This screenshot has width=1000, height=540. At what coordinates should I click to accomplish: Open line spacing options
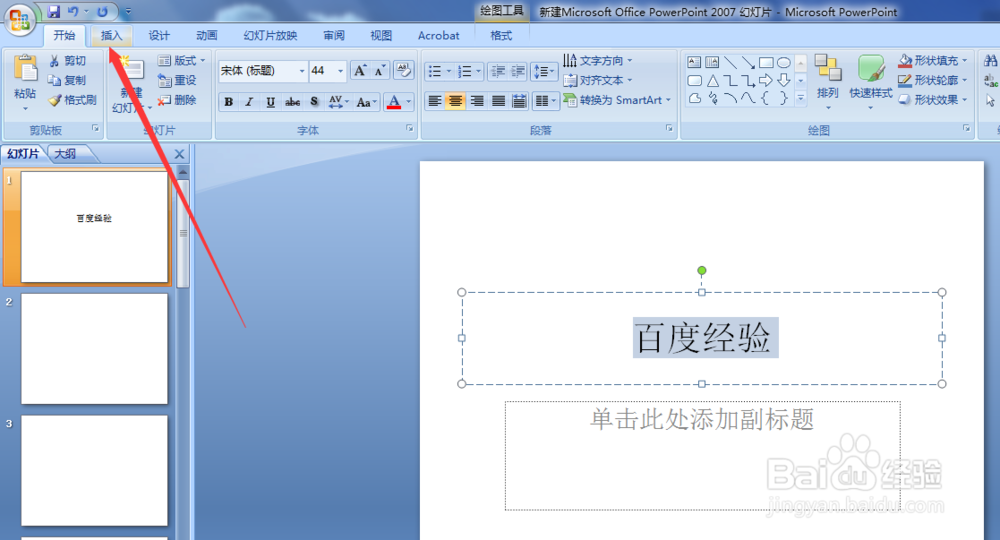pyautogui.click(x=544, y=71)
